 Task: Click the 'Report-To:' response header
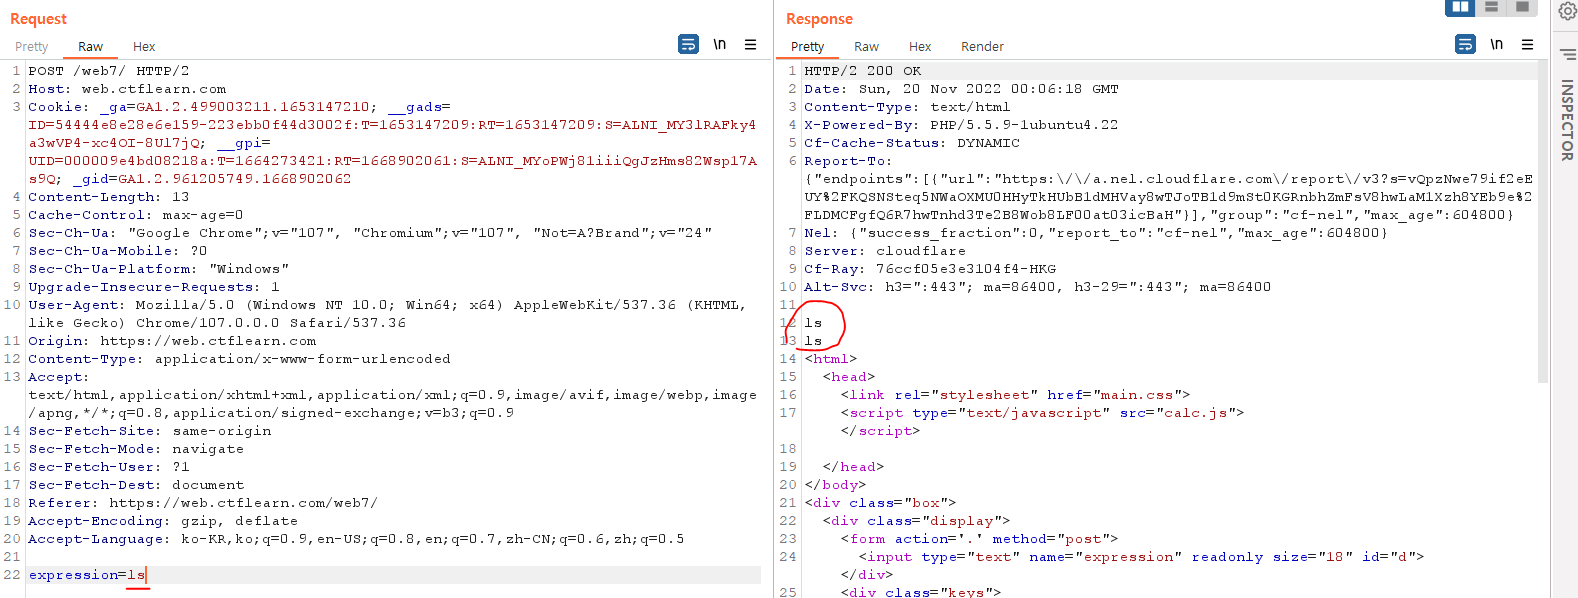point(848,161)
